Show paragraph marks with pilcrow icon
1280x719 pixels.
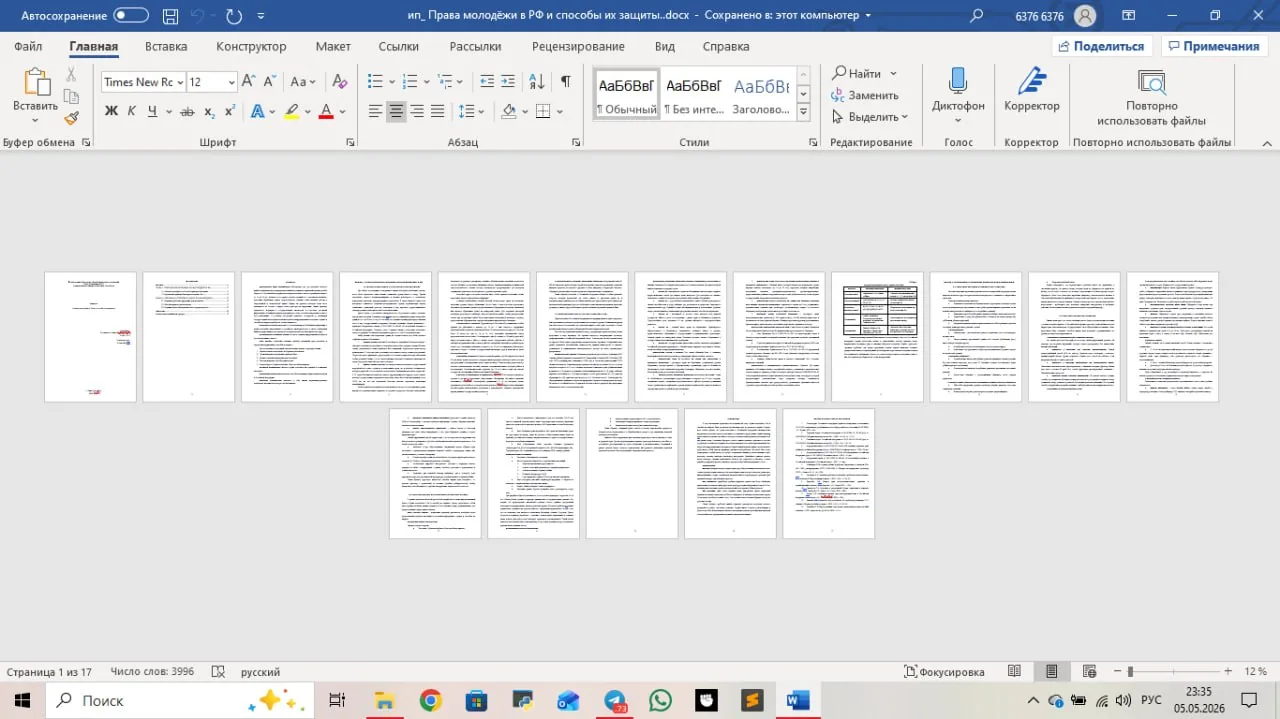(x=565, y=82)
